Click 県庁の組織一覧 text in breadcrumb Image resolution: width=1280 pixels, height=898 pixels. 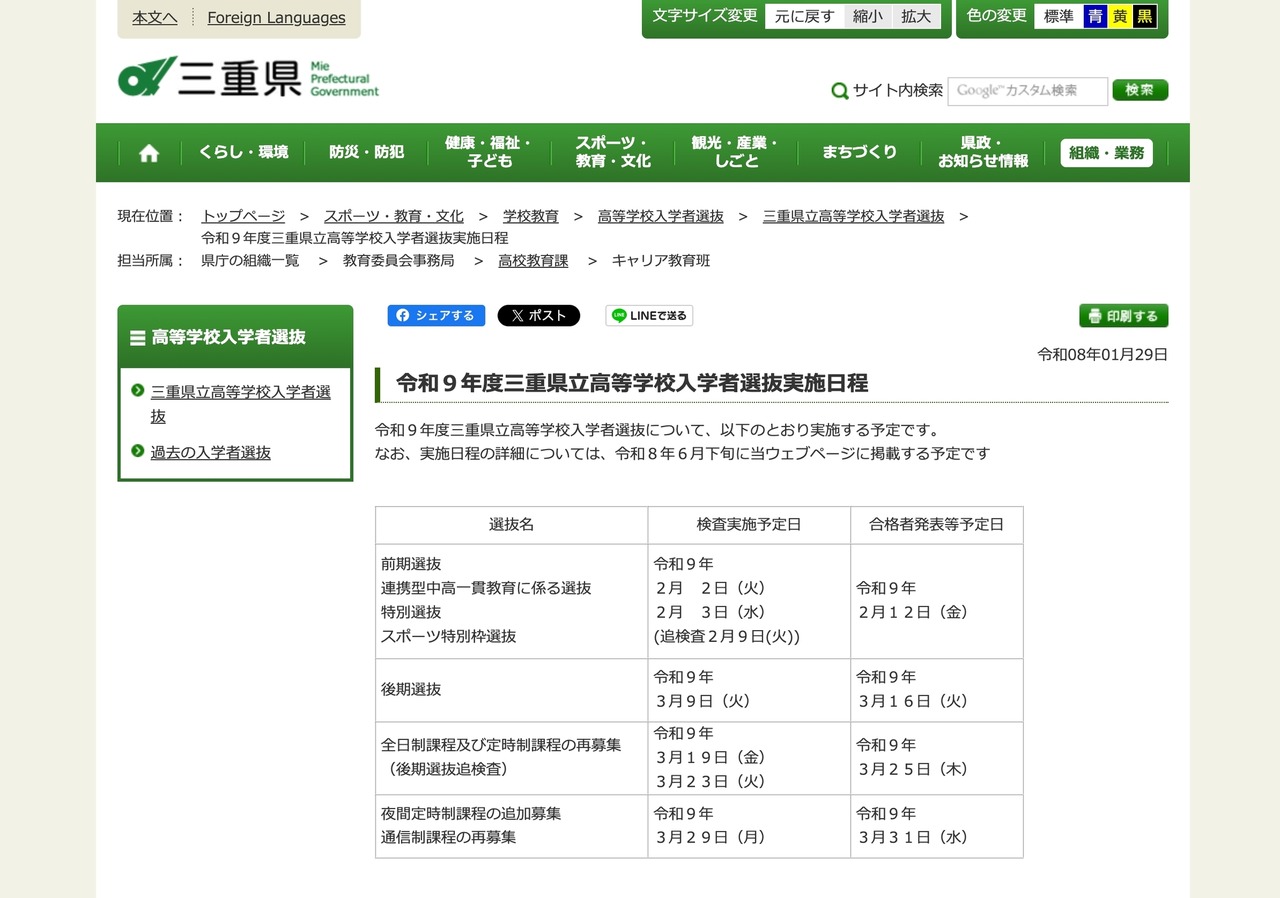(x=250, y=261)
